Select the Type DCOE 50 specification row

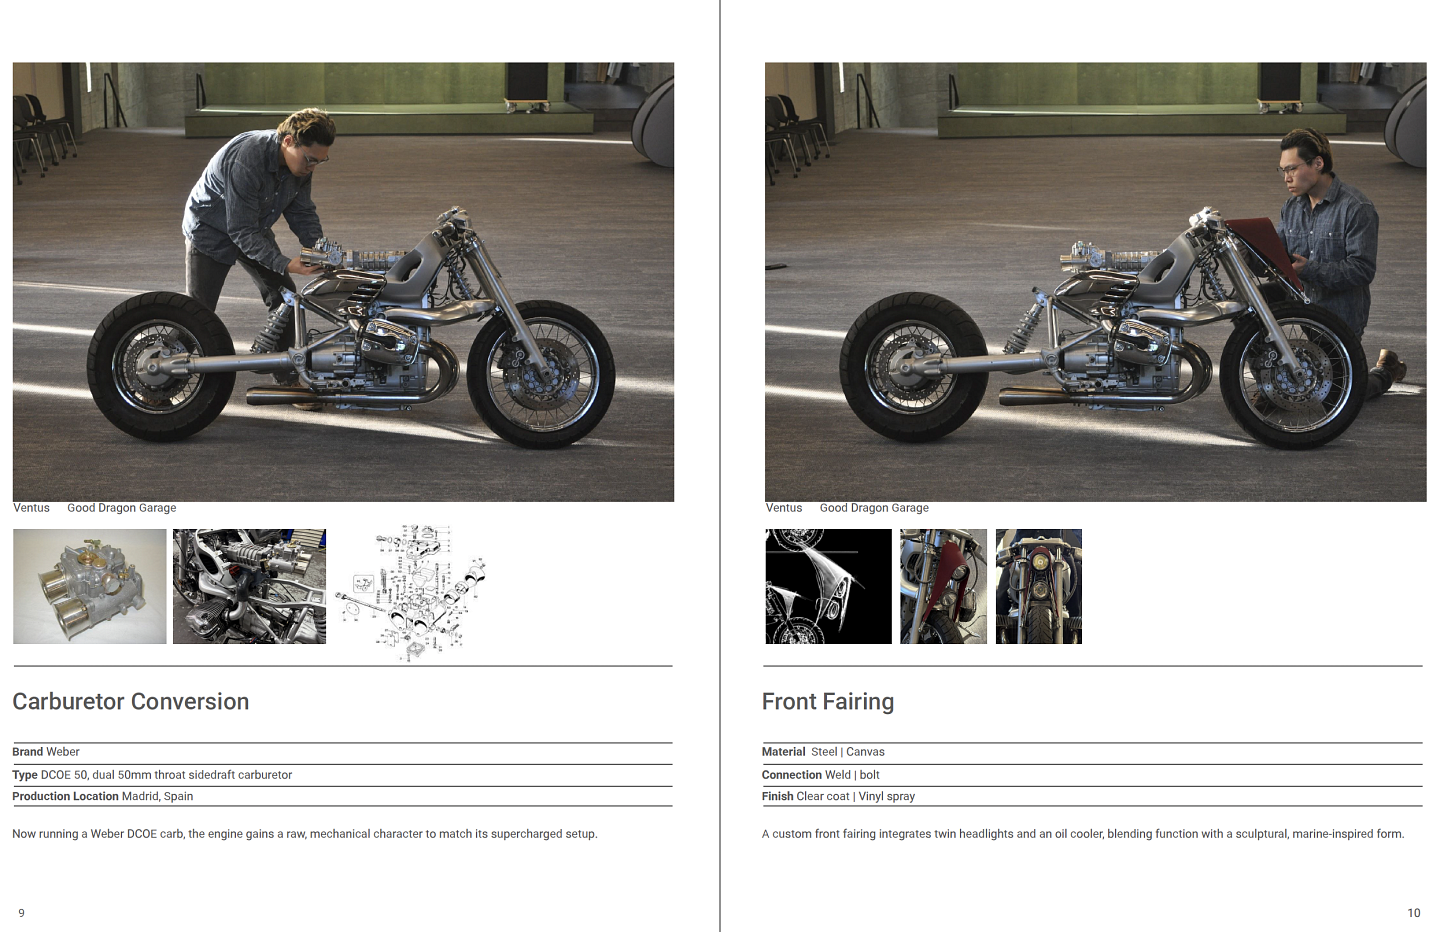pos(342,775)
